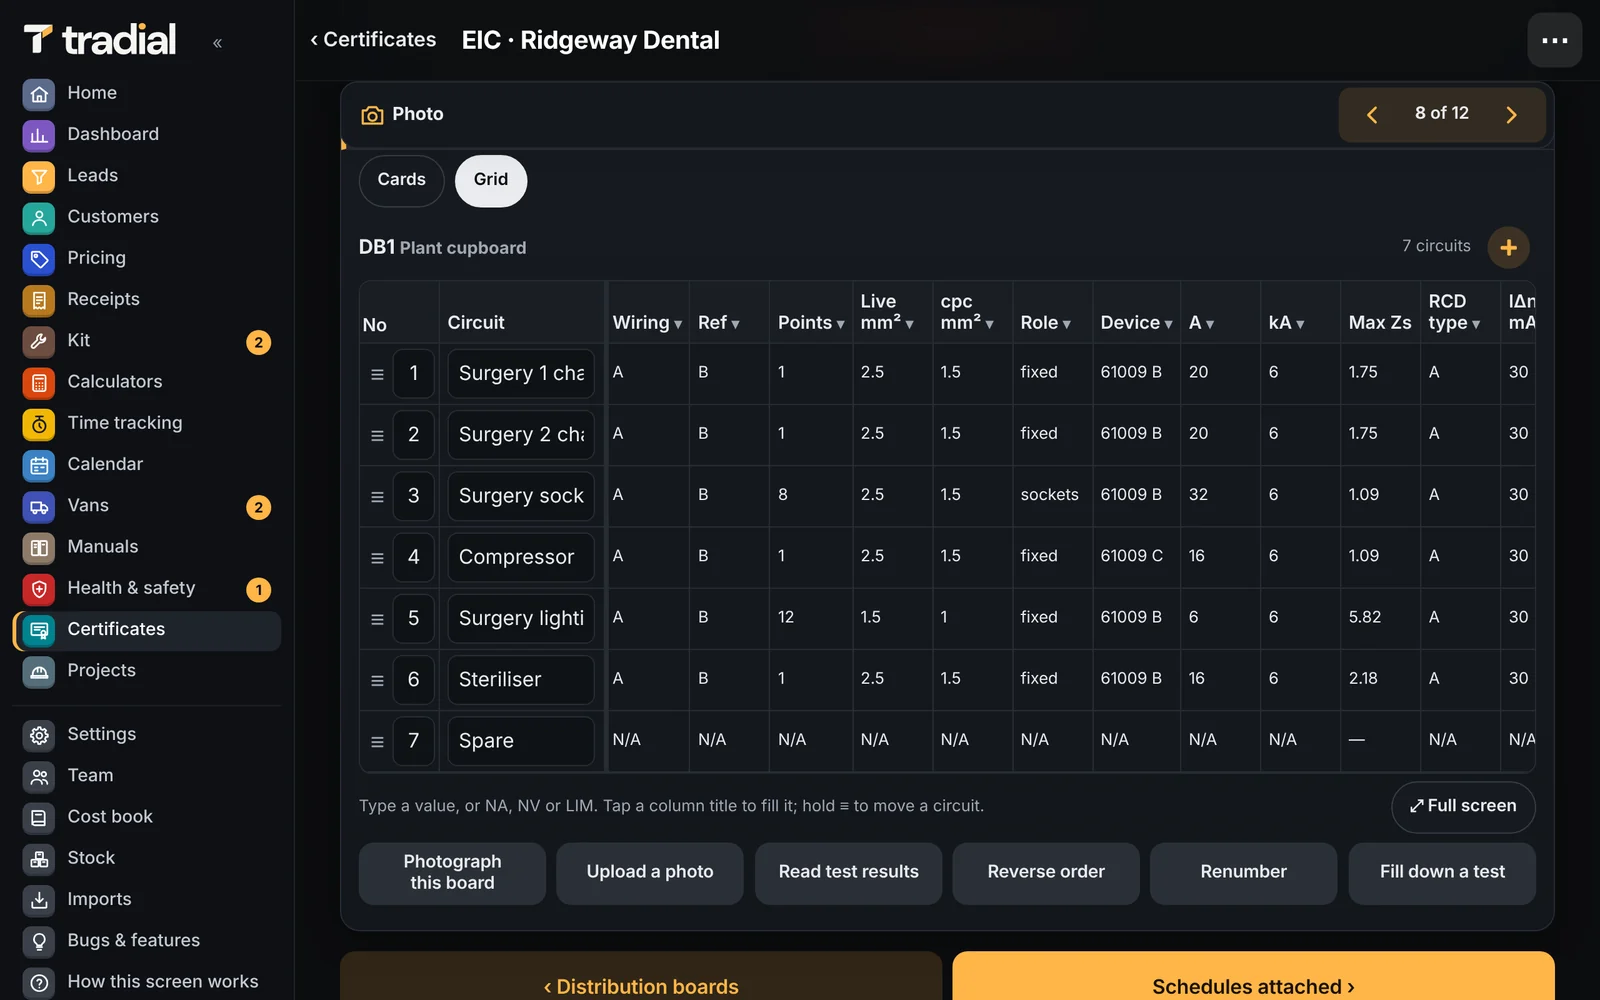Open the Calculators icon
Screen dimensions: 1600x1000
tap(39, 382)
